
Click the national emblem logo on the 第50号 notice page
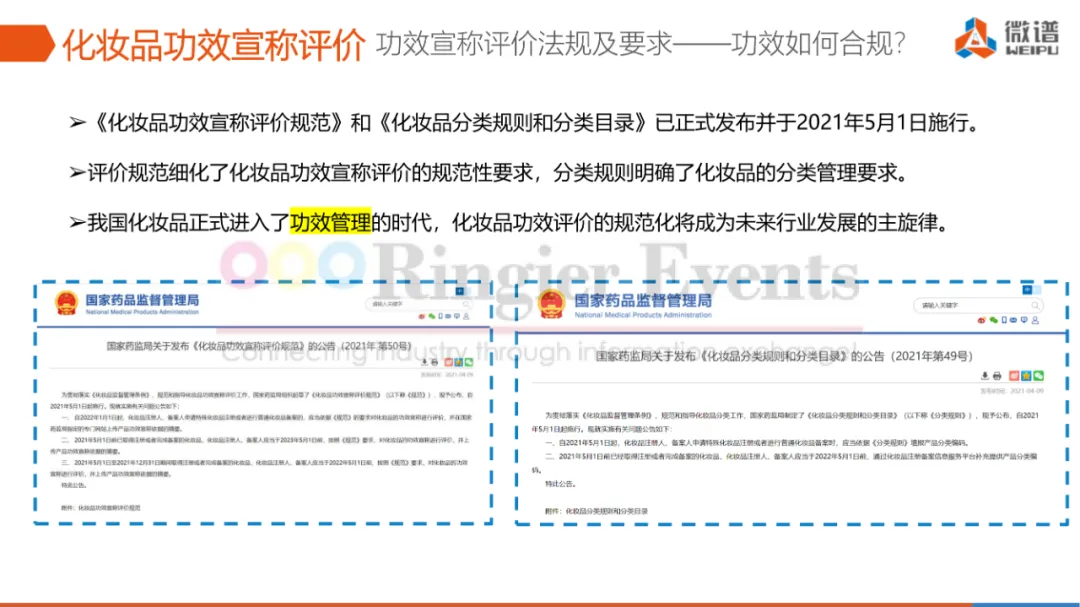66,302
